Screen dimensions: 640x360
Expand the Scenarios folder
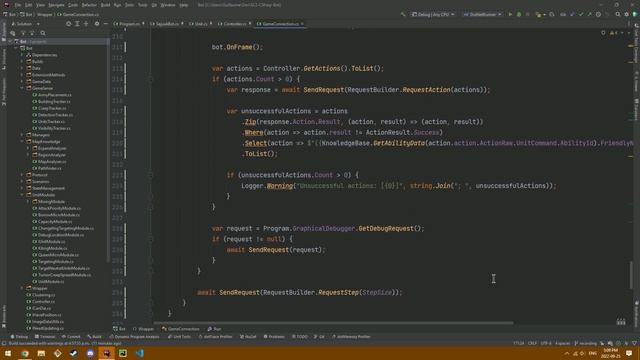22,182
